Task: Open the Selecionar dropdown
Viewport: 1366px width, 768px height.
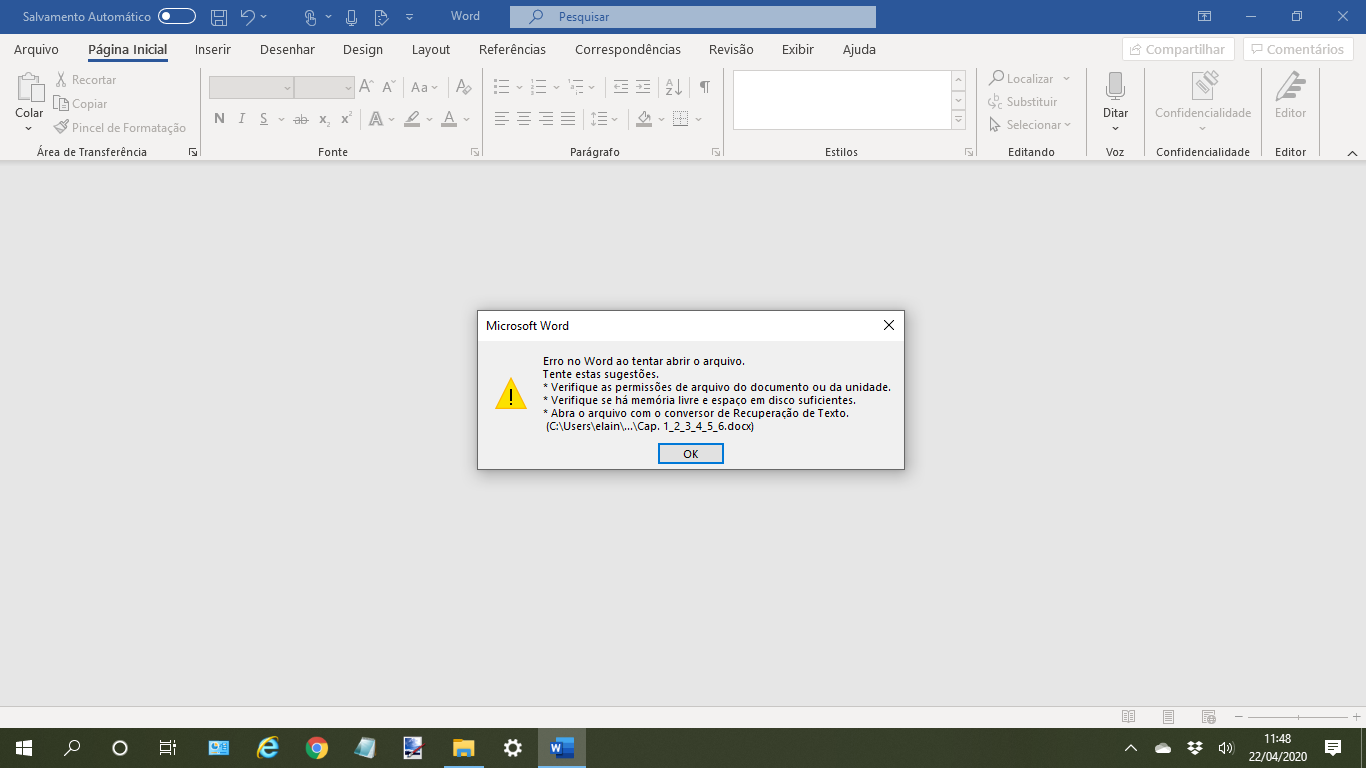Action: (x=1030, y=125)
